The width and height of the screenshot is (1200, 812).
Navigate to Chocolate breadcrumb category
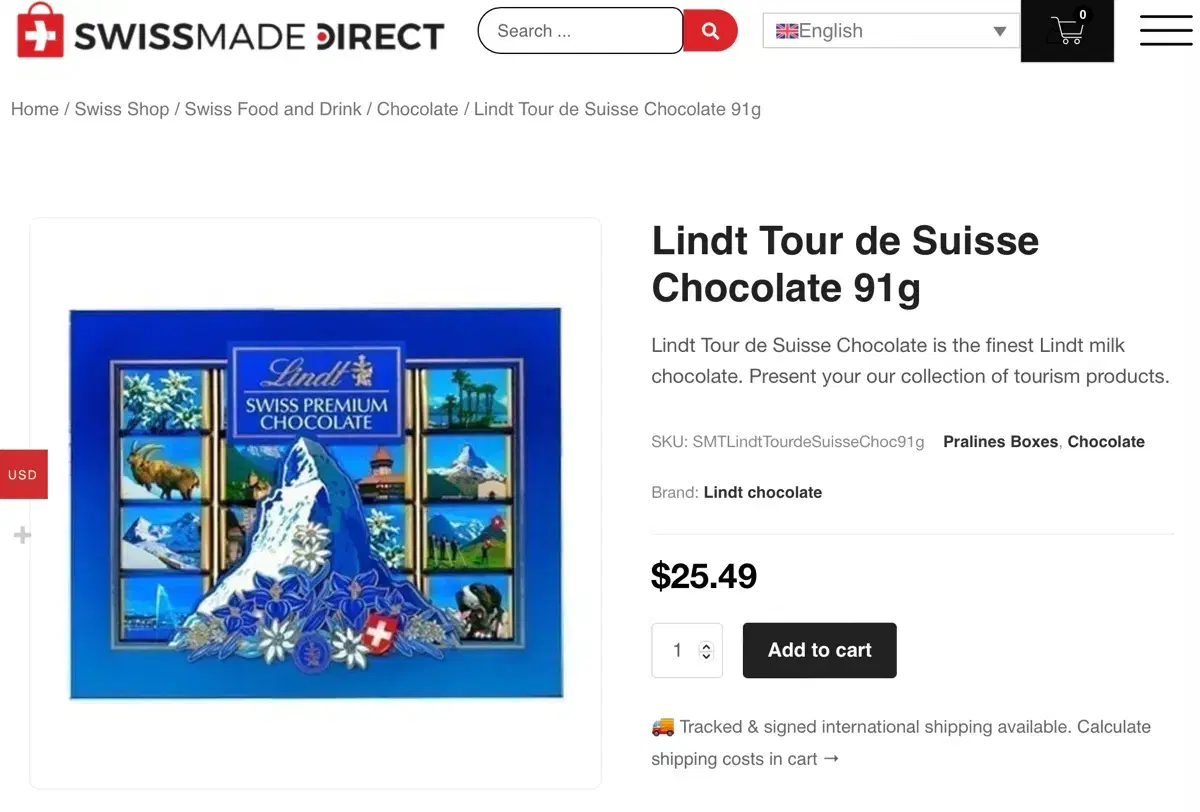coord(418,109)
